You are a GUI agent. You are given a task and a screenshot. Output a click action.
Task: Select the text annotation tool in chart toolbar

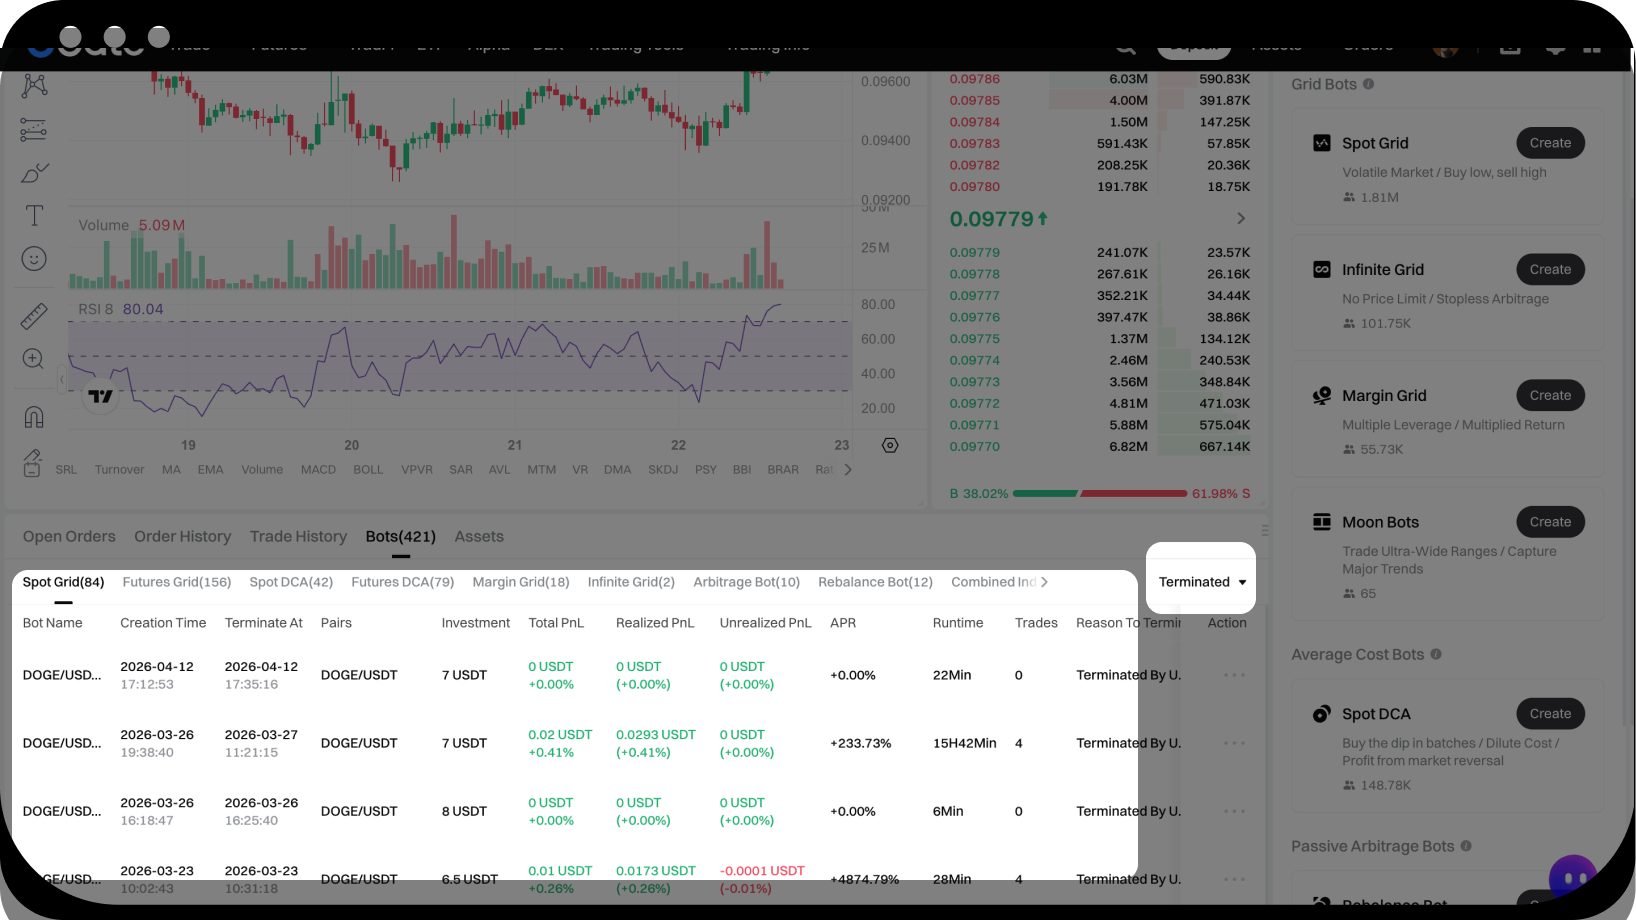pyautogui.click(x=34, y=215)
